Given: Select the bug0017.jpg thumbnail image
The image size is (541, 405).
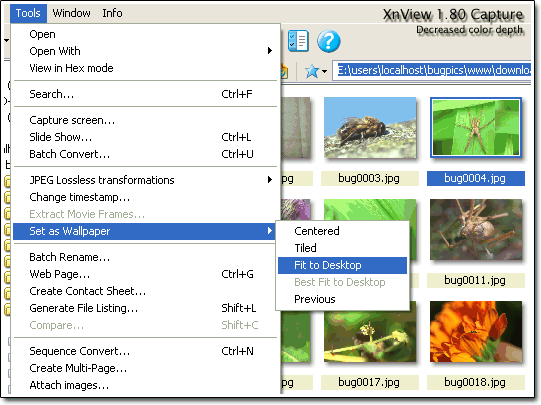Looking at the screenshot, I should 370,332.
